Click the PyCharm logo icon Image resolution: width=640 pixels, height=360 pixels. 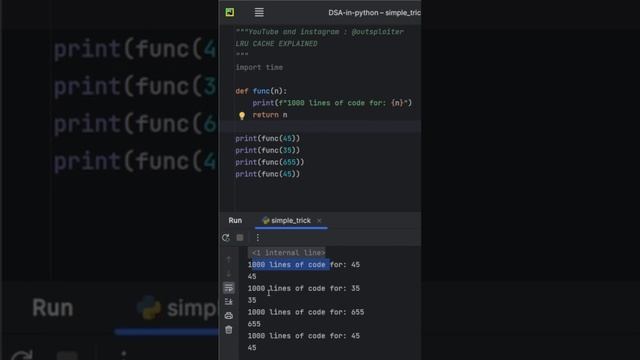[230, 12]
